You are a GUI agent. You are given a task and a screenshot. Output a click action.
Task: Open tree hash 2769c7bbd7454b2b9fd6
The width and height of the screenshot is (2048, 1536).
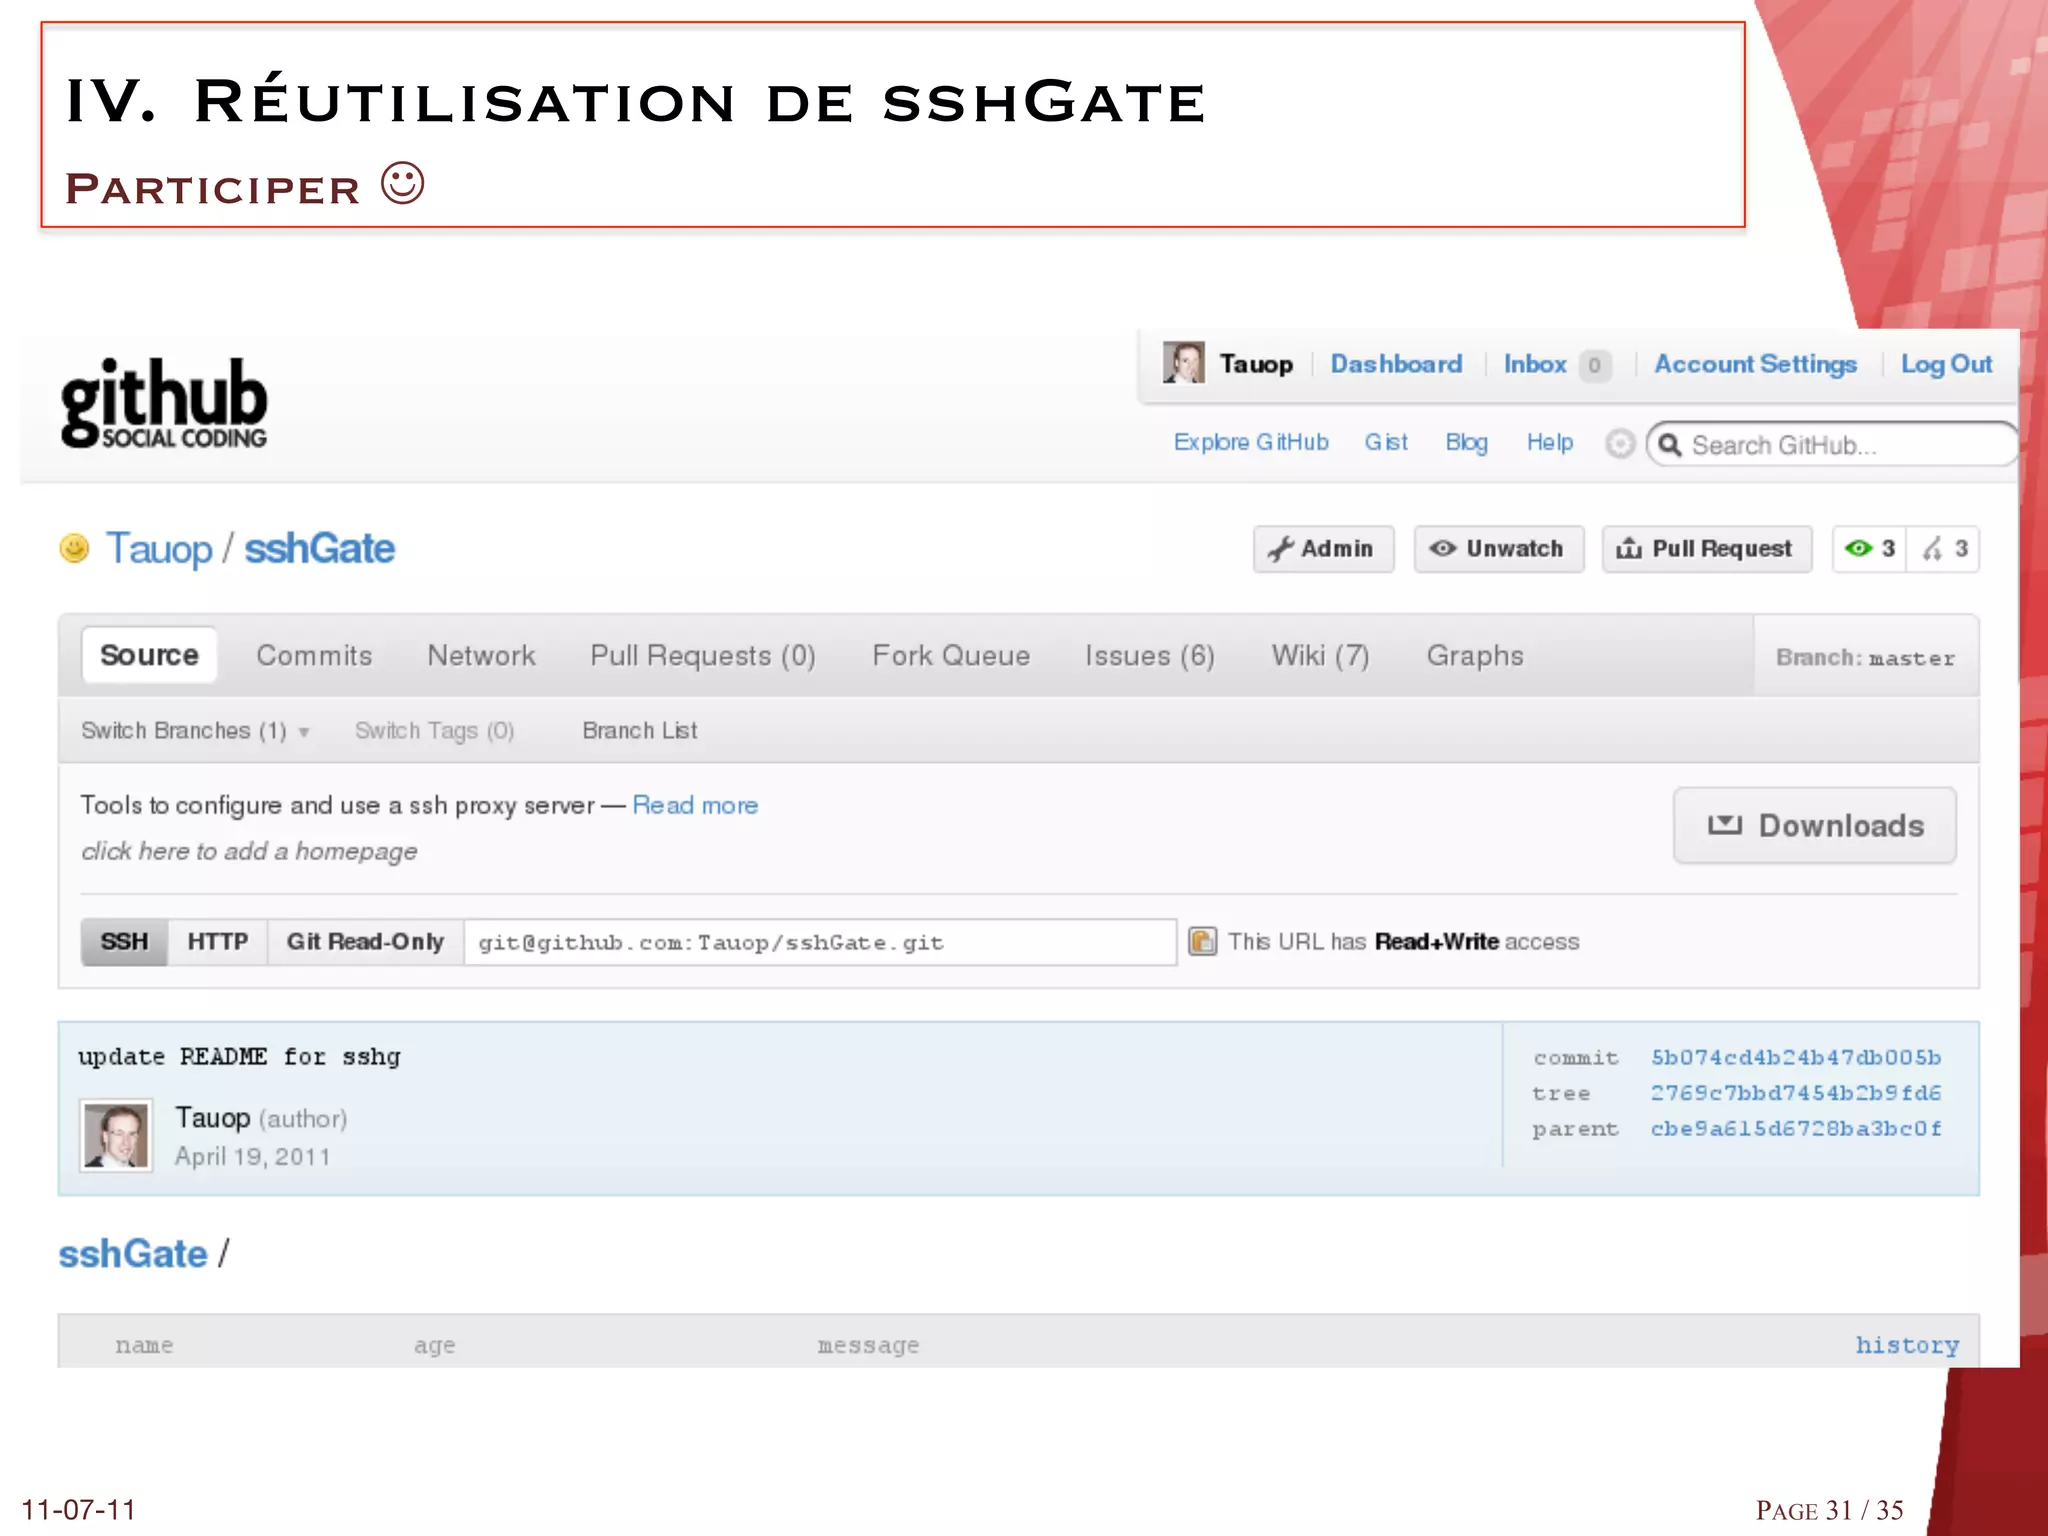1795,1093
